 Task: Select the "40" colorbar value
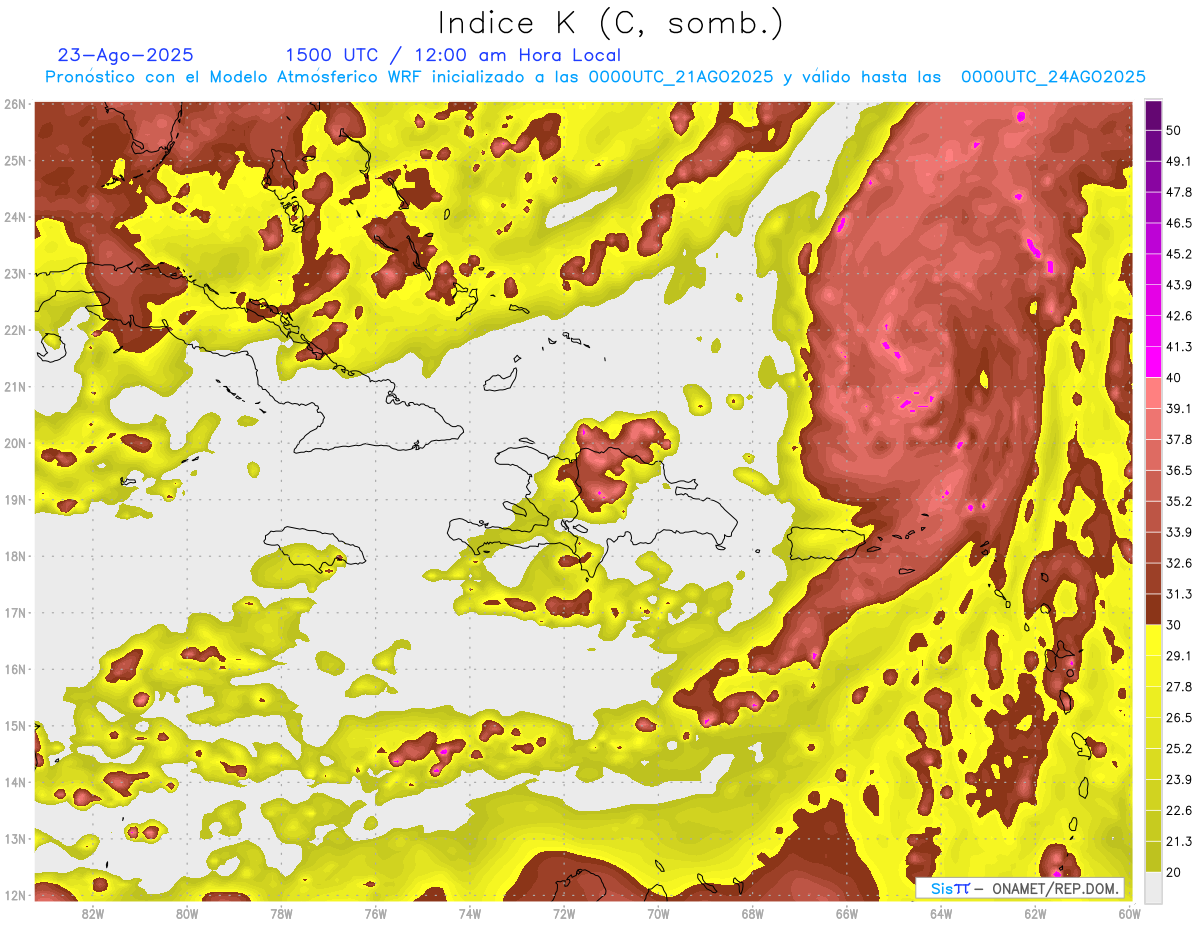[x=1176, y=377]
